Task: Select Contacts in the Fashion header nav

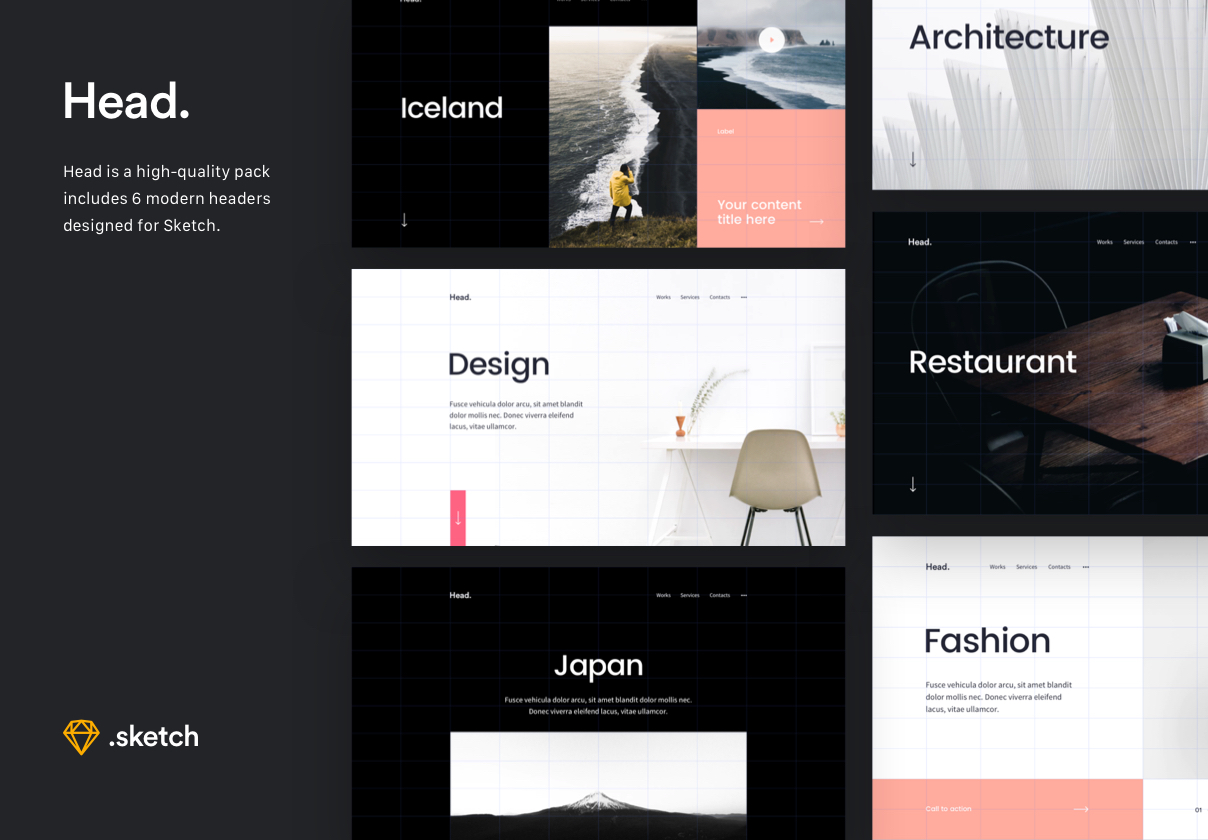Action: pos(1060,567)
